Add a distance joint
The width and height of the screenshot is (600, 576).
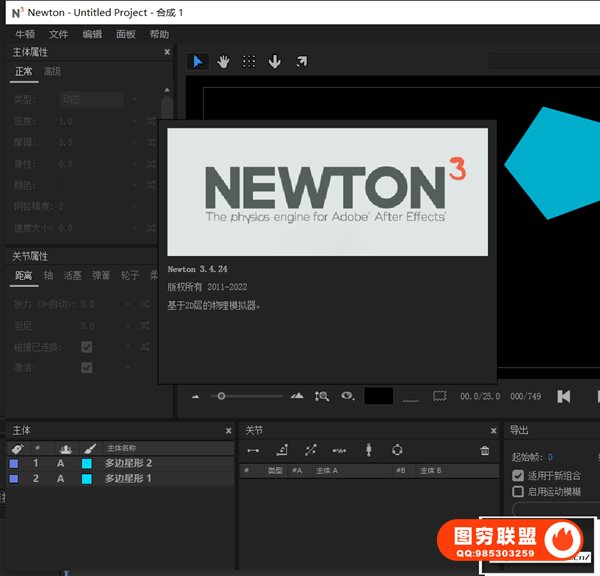click(x=253, y=451)
